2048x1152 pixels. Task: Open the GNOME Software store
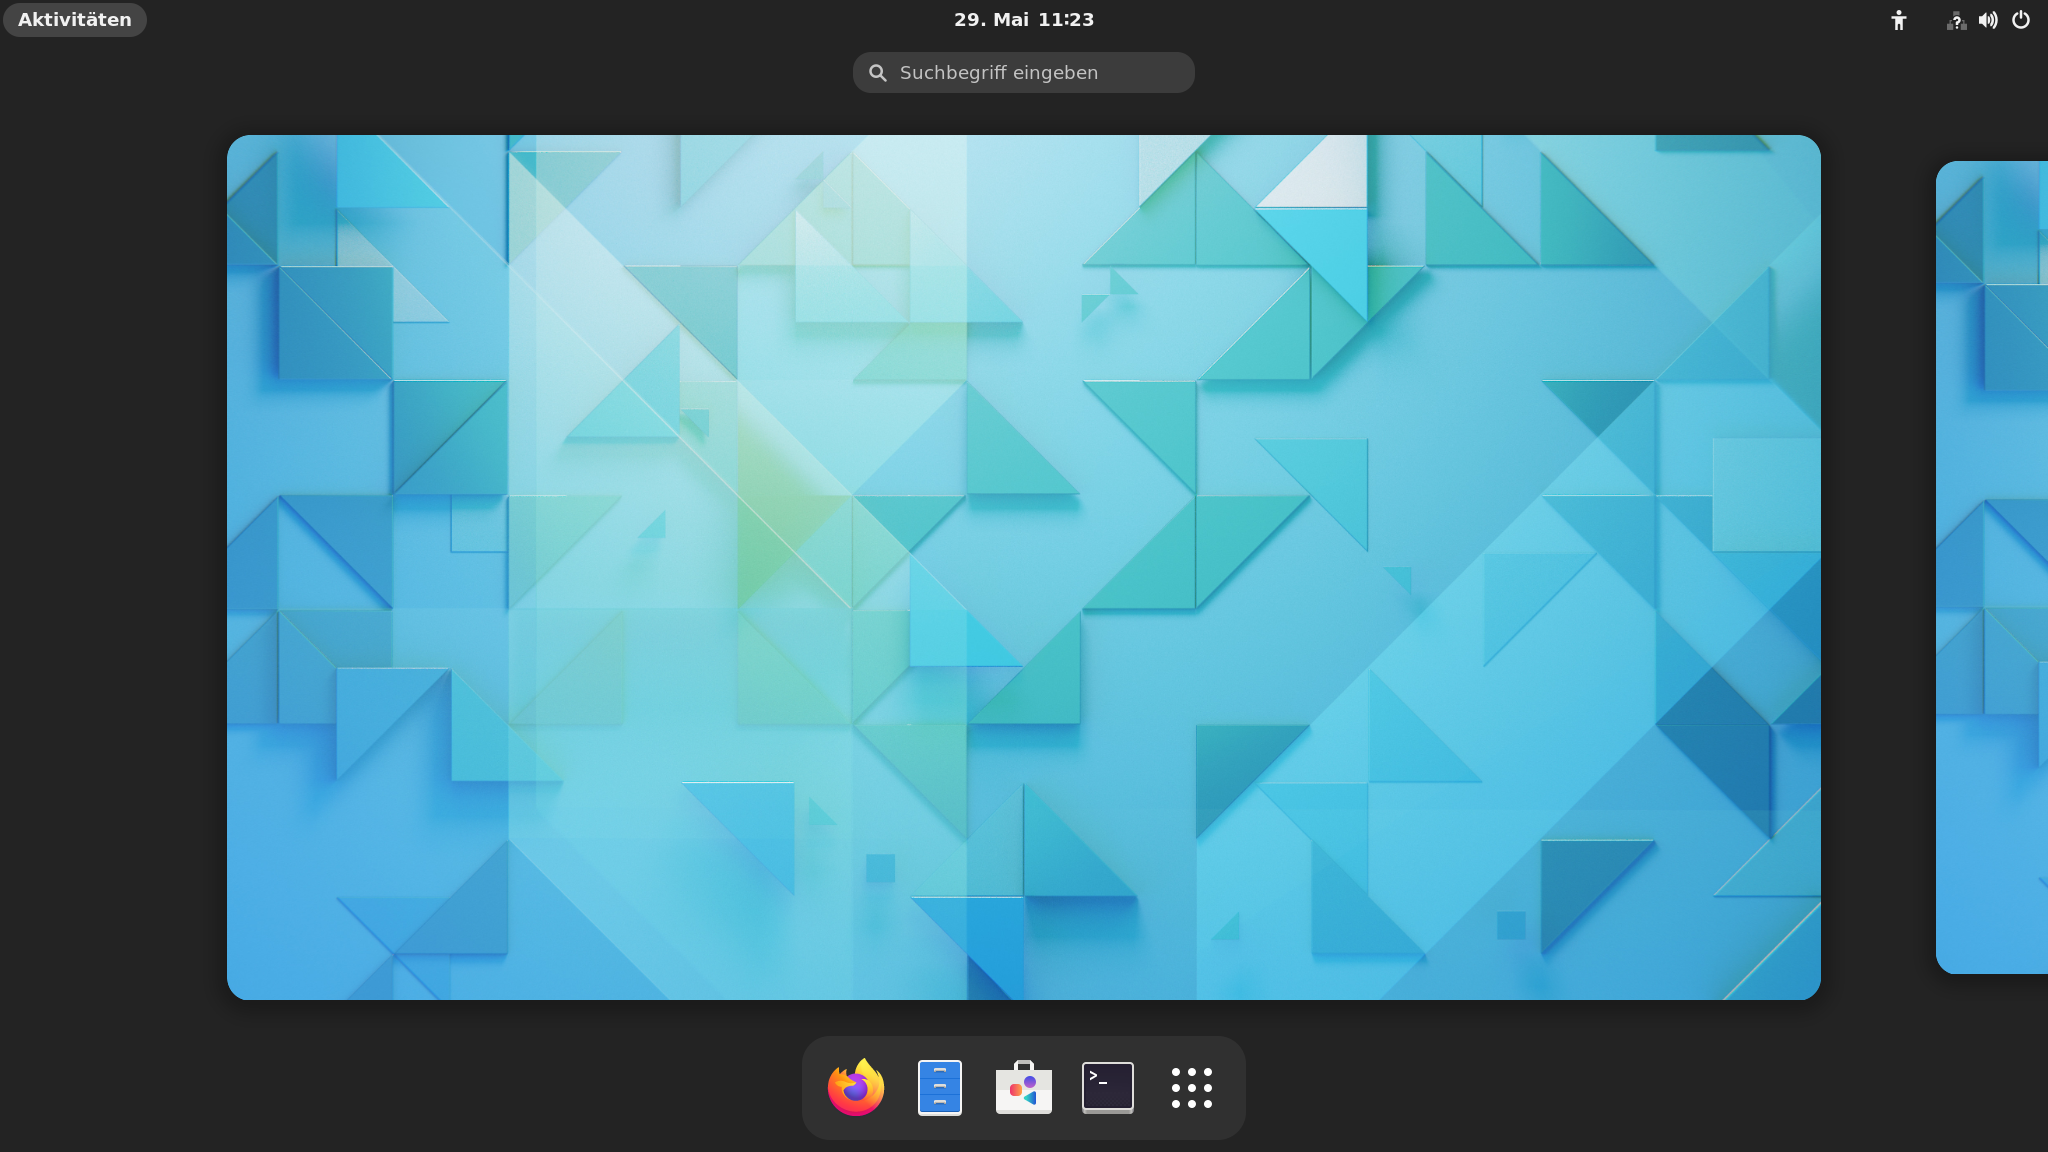pos(1023,1087)
